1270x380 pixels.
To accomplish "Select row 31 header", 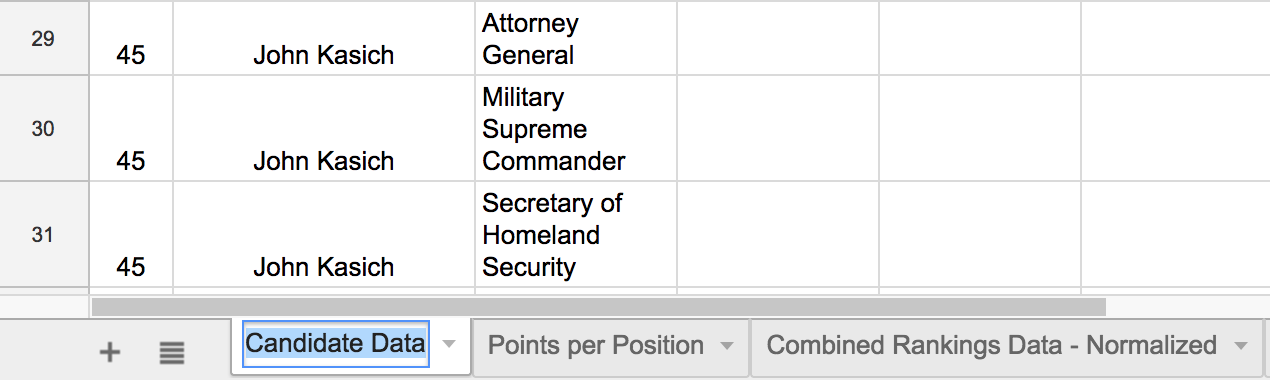I will [x=43, y=234].
